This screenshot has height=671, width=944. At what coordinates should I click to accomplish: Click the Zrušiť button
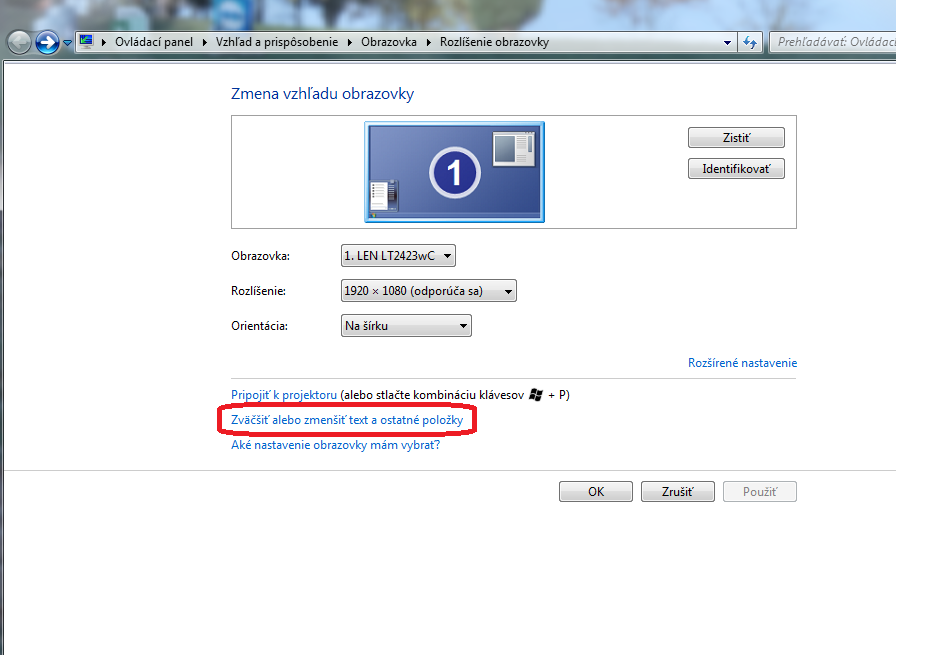coord(677,492)
